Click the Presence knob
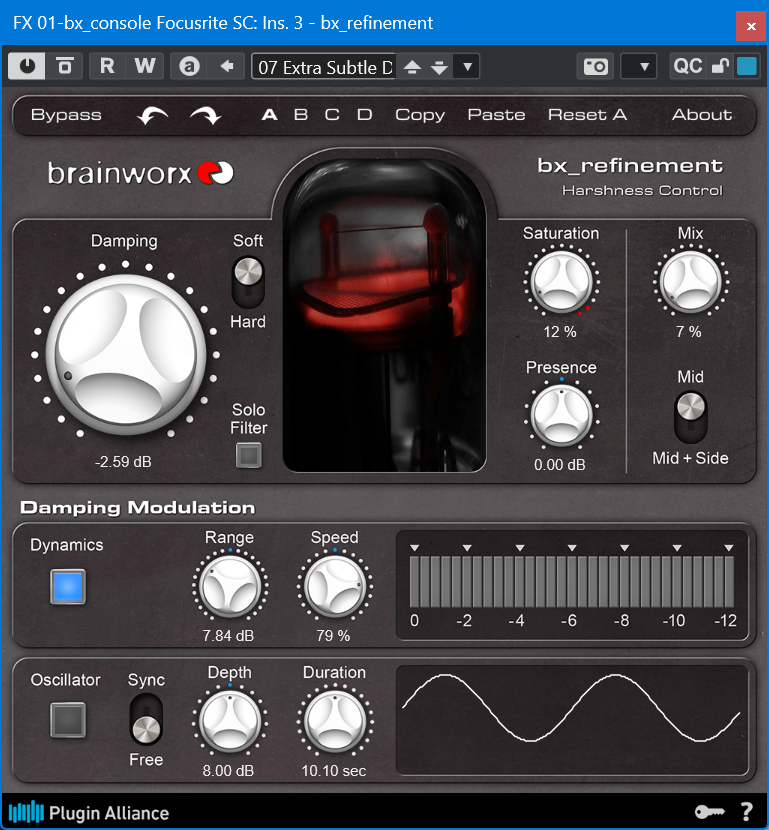This screenshot has width=769, height=830. coord(561,416)
